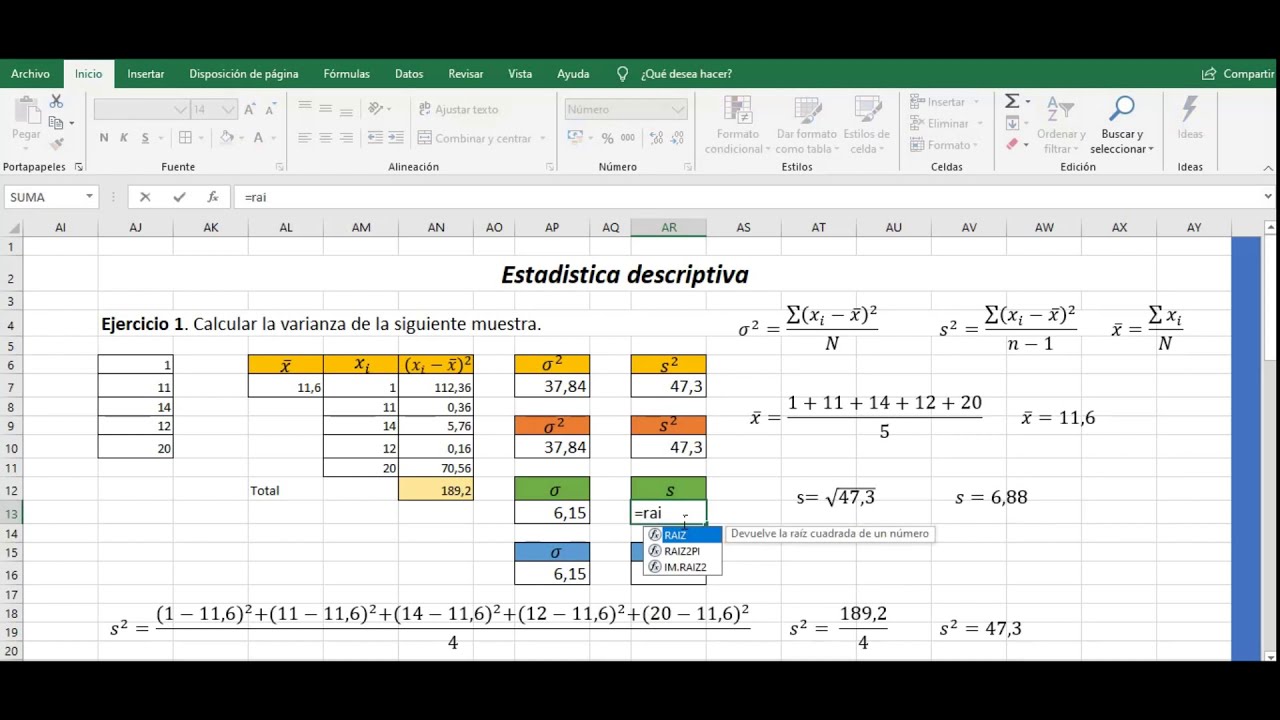
Task: Center text horizontally
Action: tap(326, 138)
